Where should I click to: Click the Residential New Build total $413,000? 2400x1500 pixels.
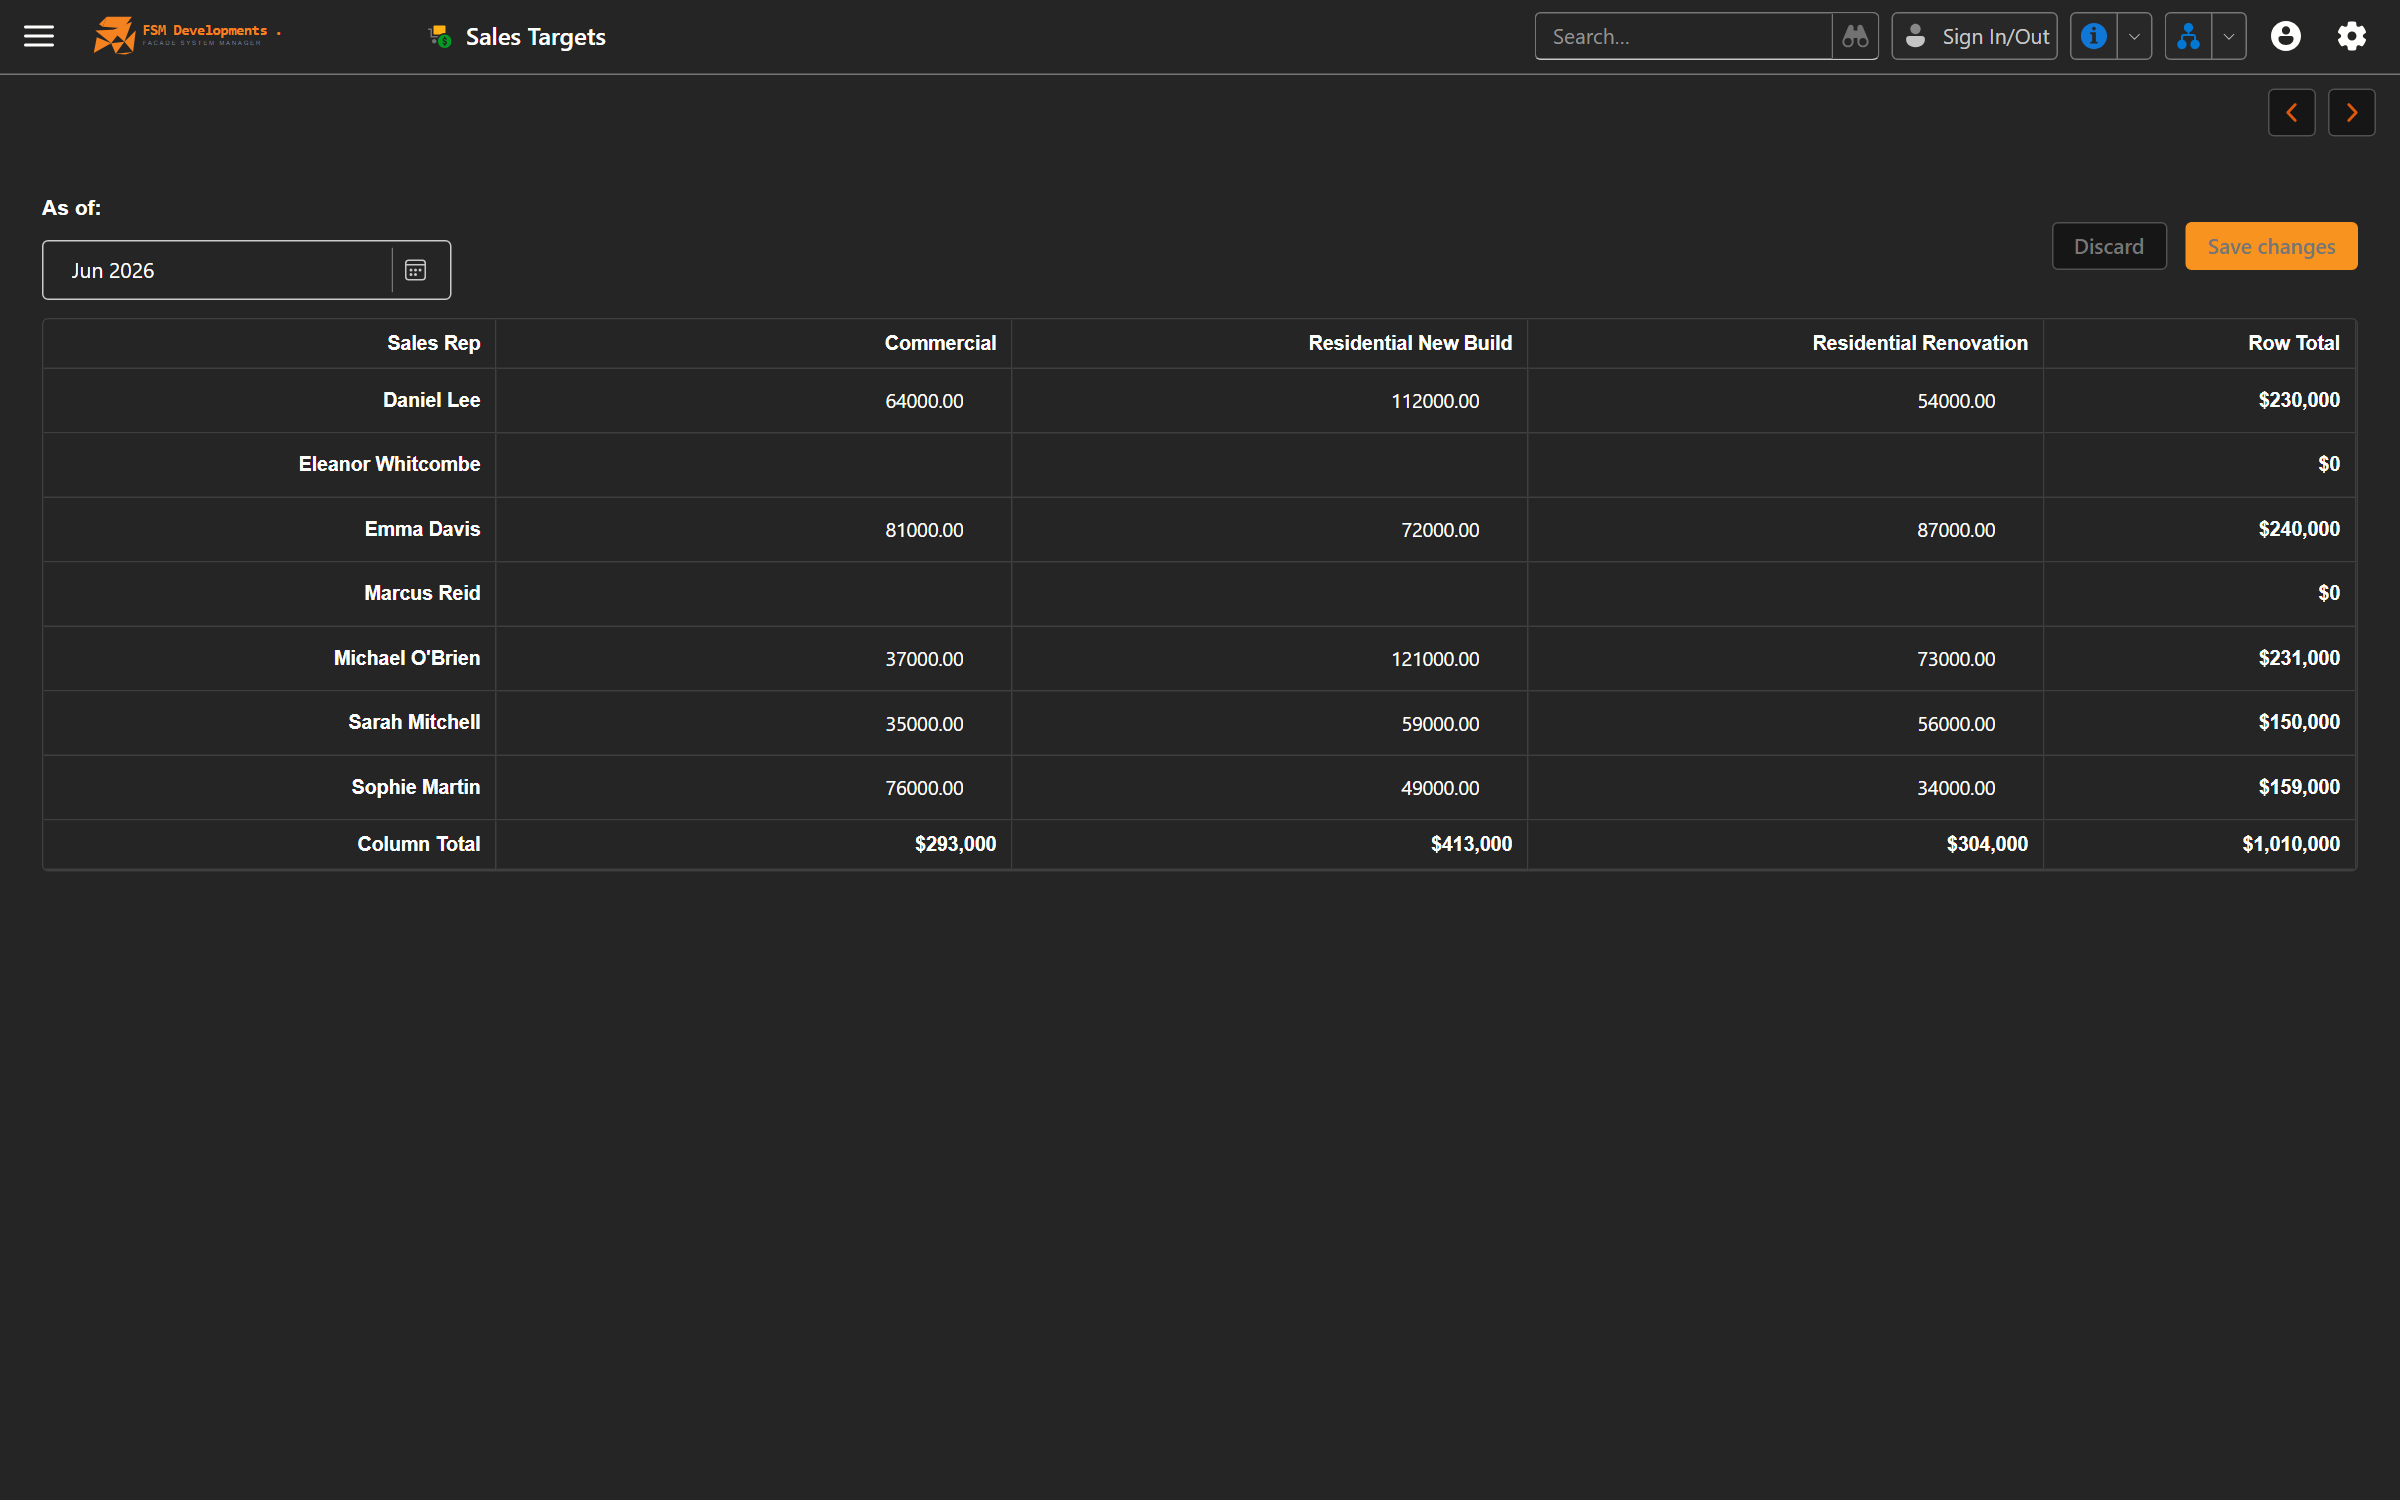coord(1471,844)
